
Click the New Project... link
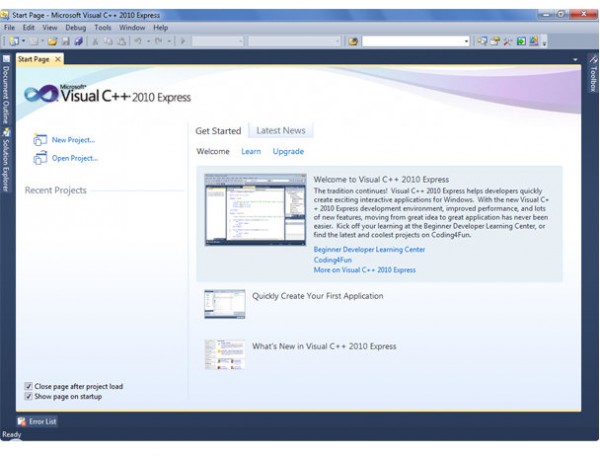[73, 140]
